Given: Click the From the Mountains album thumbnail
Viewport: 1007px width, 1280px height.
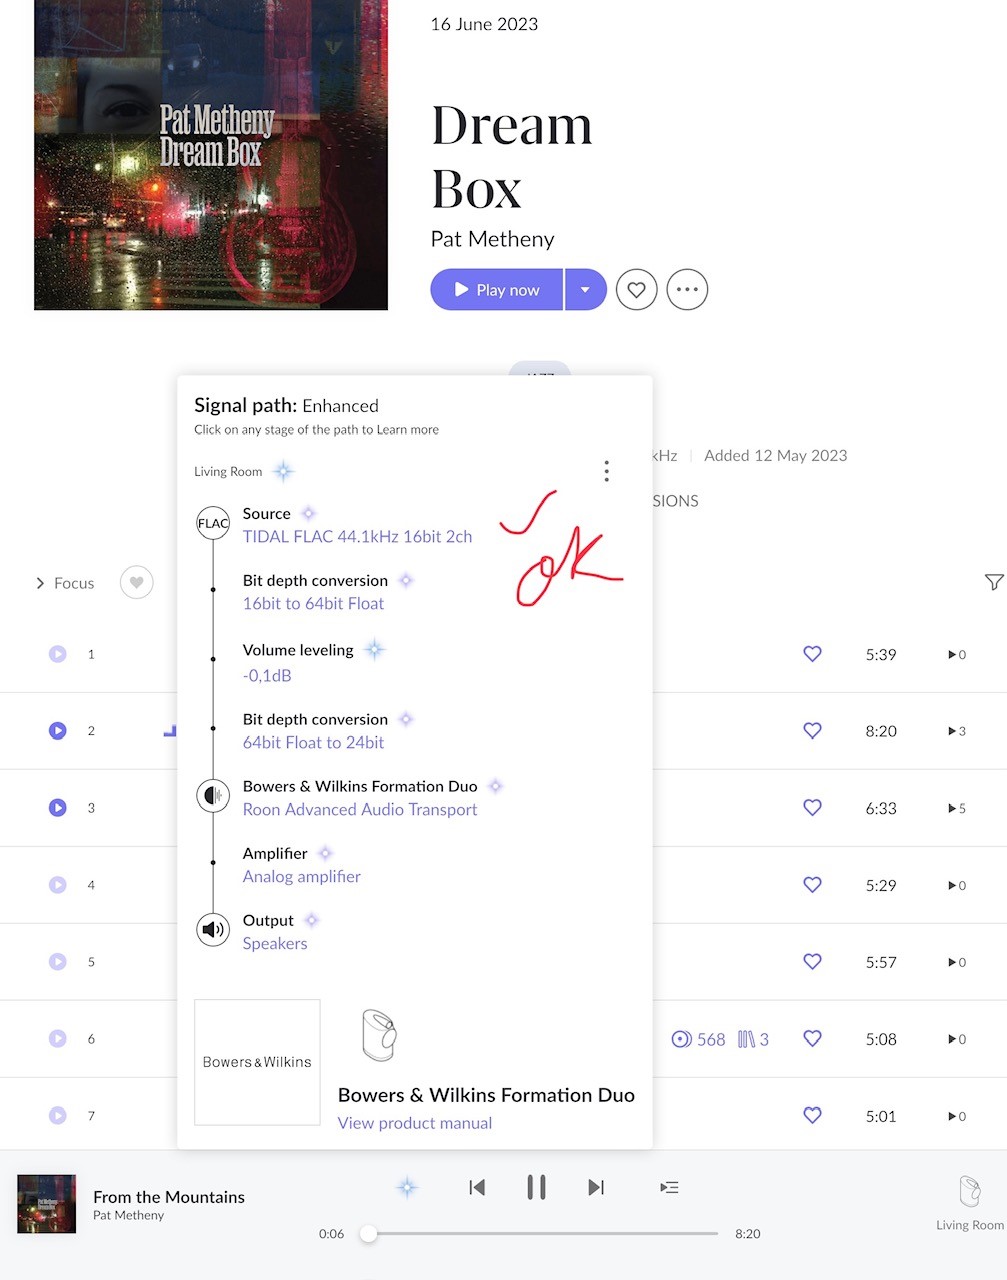Looking at the screenshot, I should (46, 1204).
